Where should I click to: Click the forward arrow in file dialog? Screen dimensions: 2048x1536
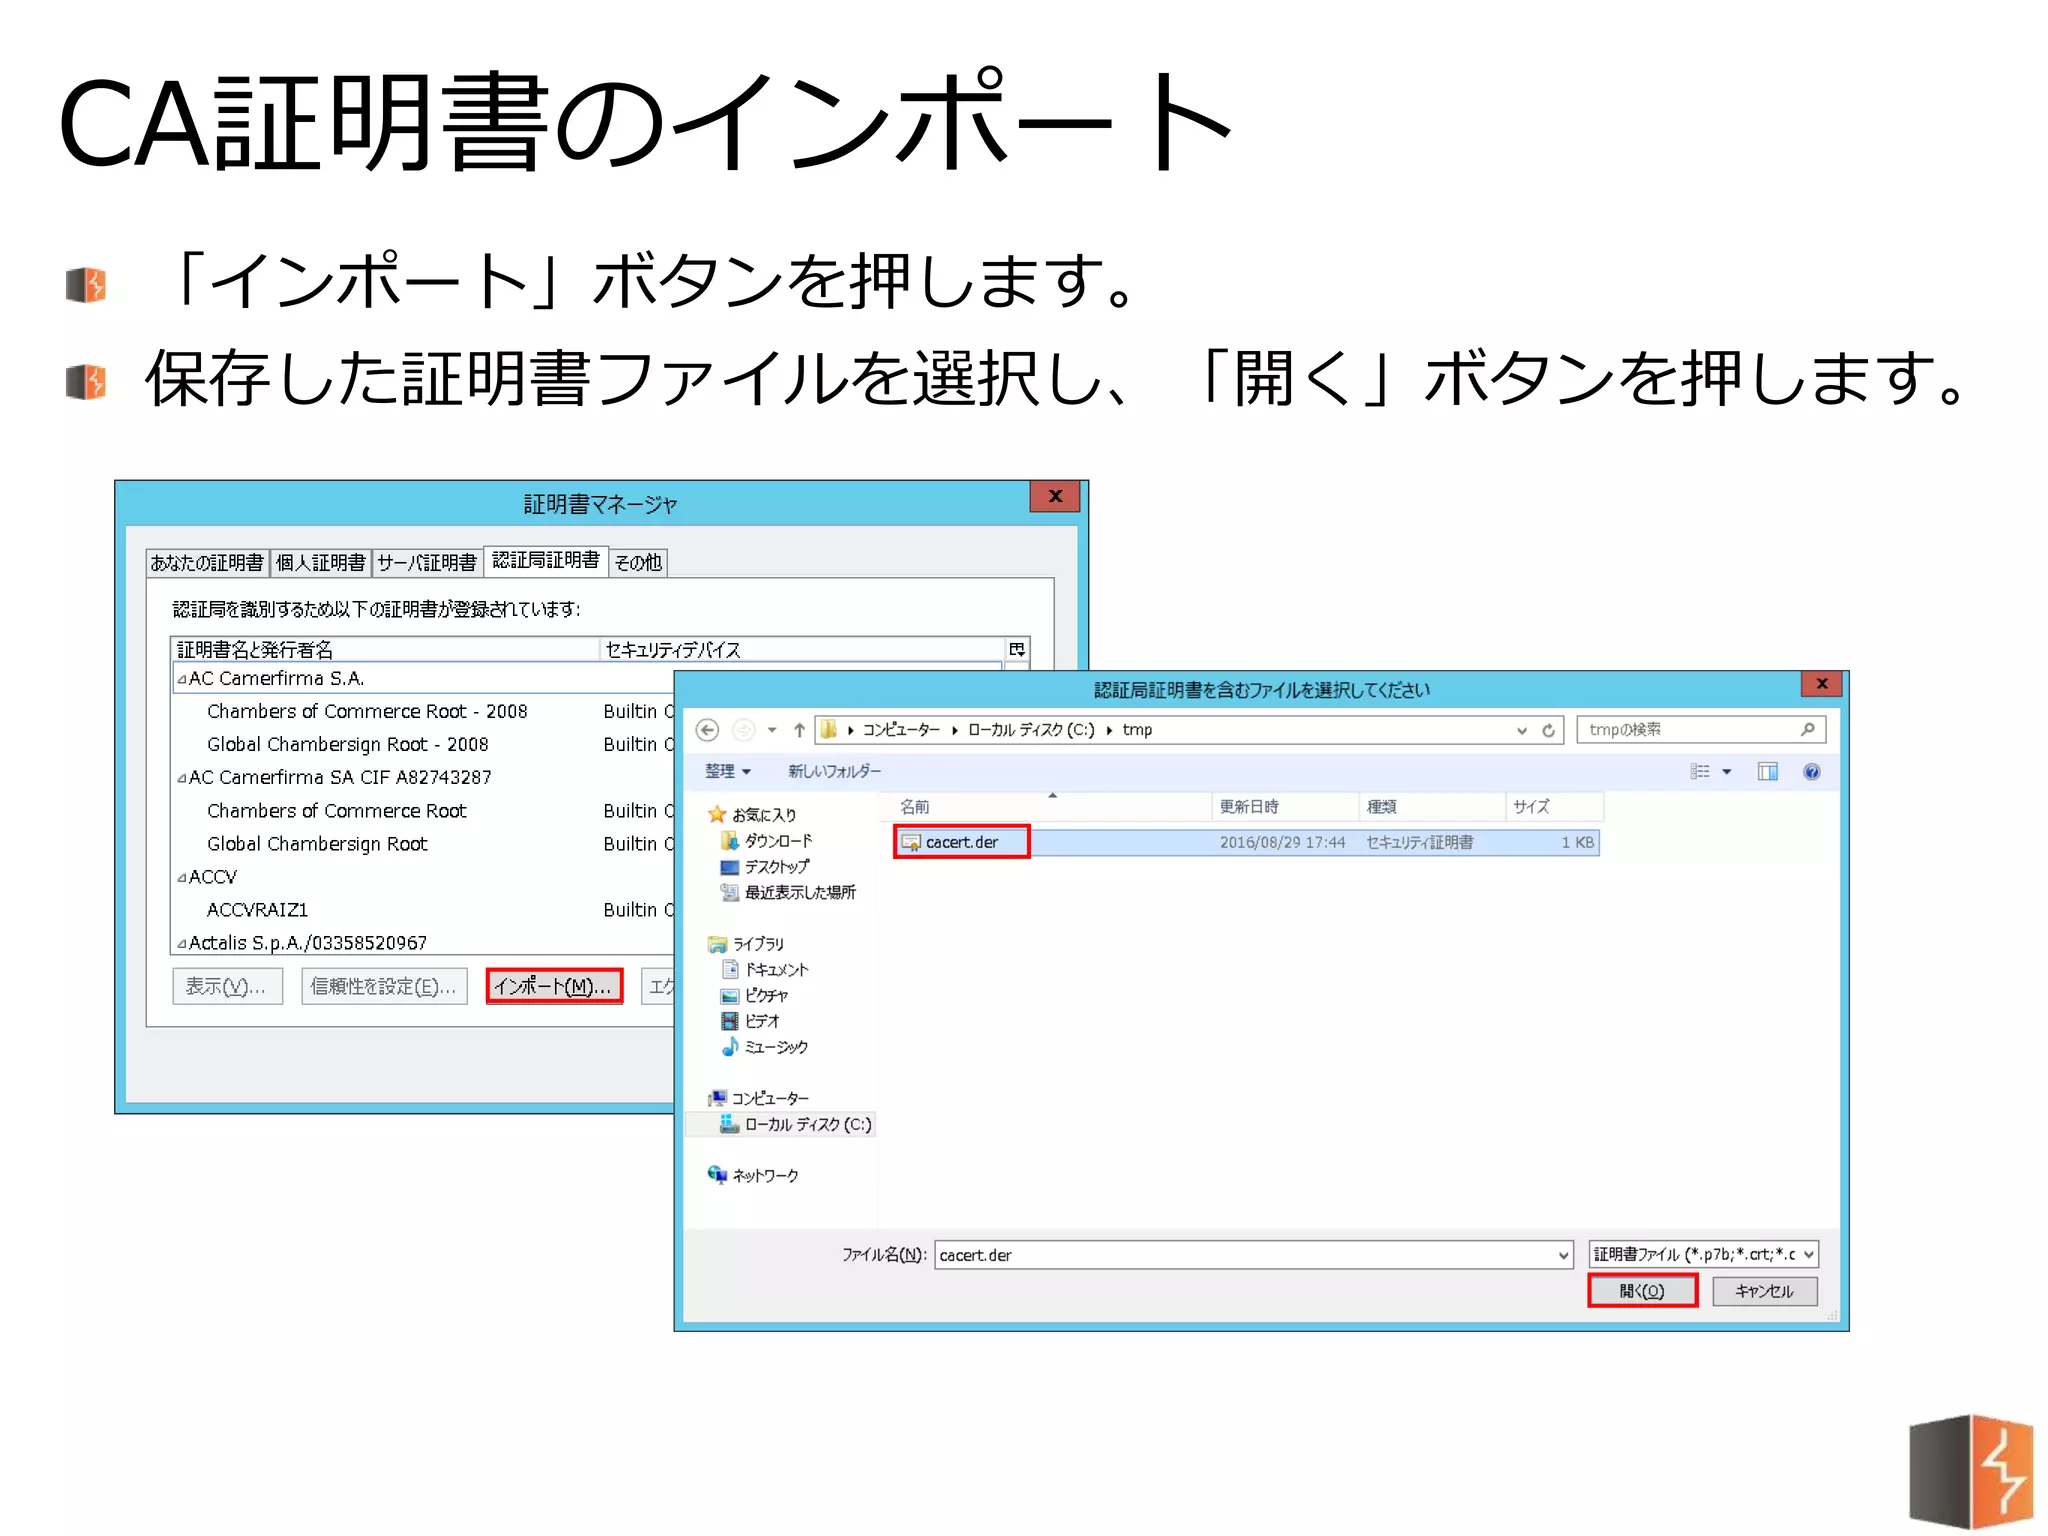pyautogui.click(x=743, y=730)
